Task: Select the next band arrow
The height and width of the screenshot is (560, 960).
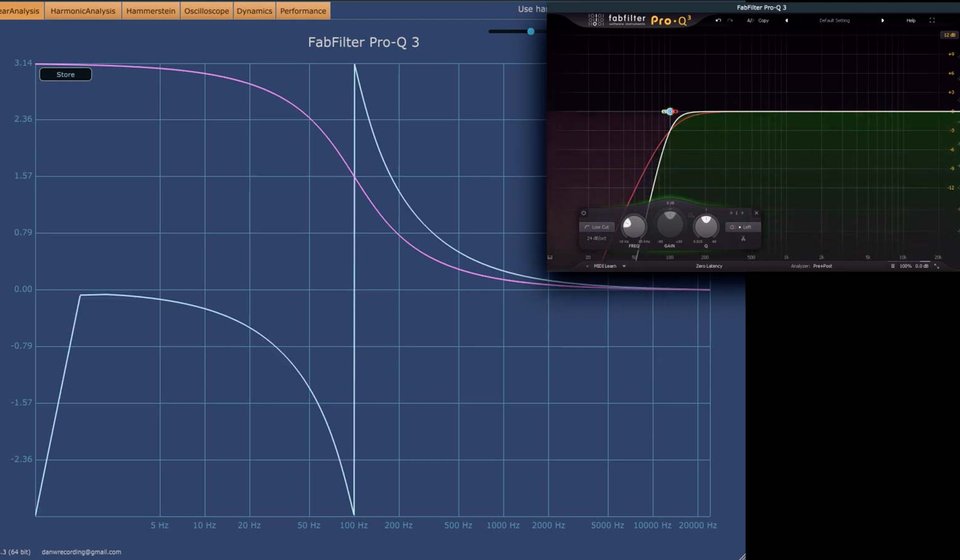Action: 743,213
